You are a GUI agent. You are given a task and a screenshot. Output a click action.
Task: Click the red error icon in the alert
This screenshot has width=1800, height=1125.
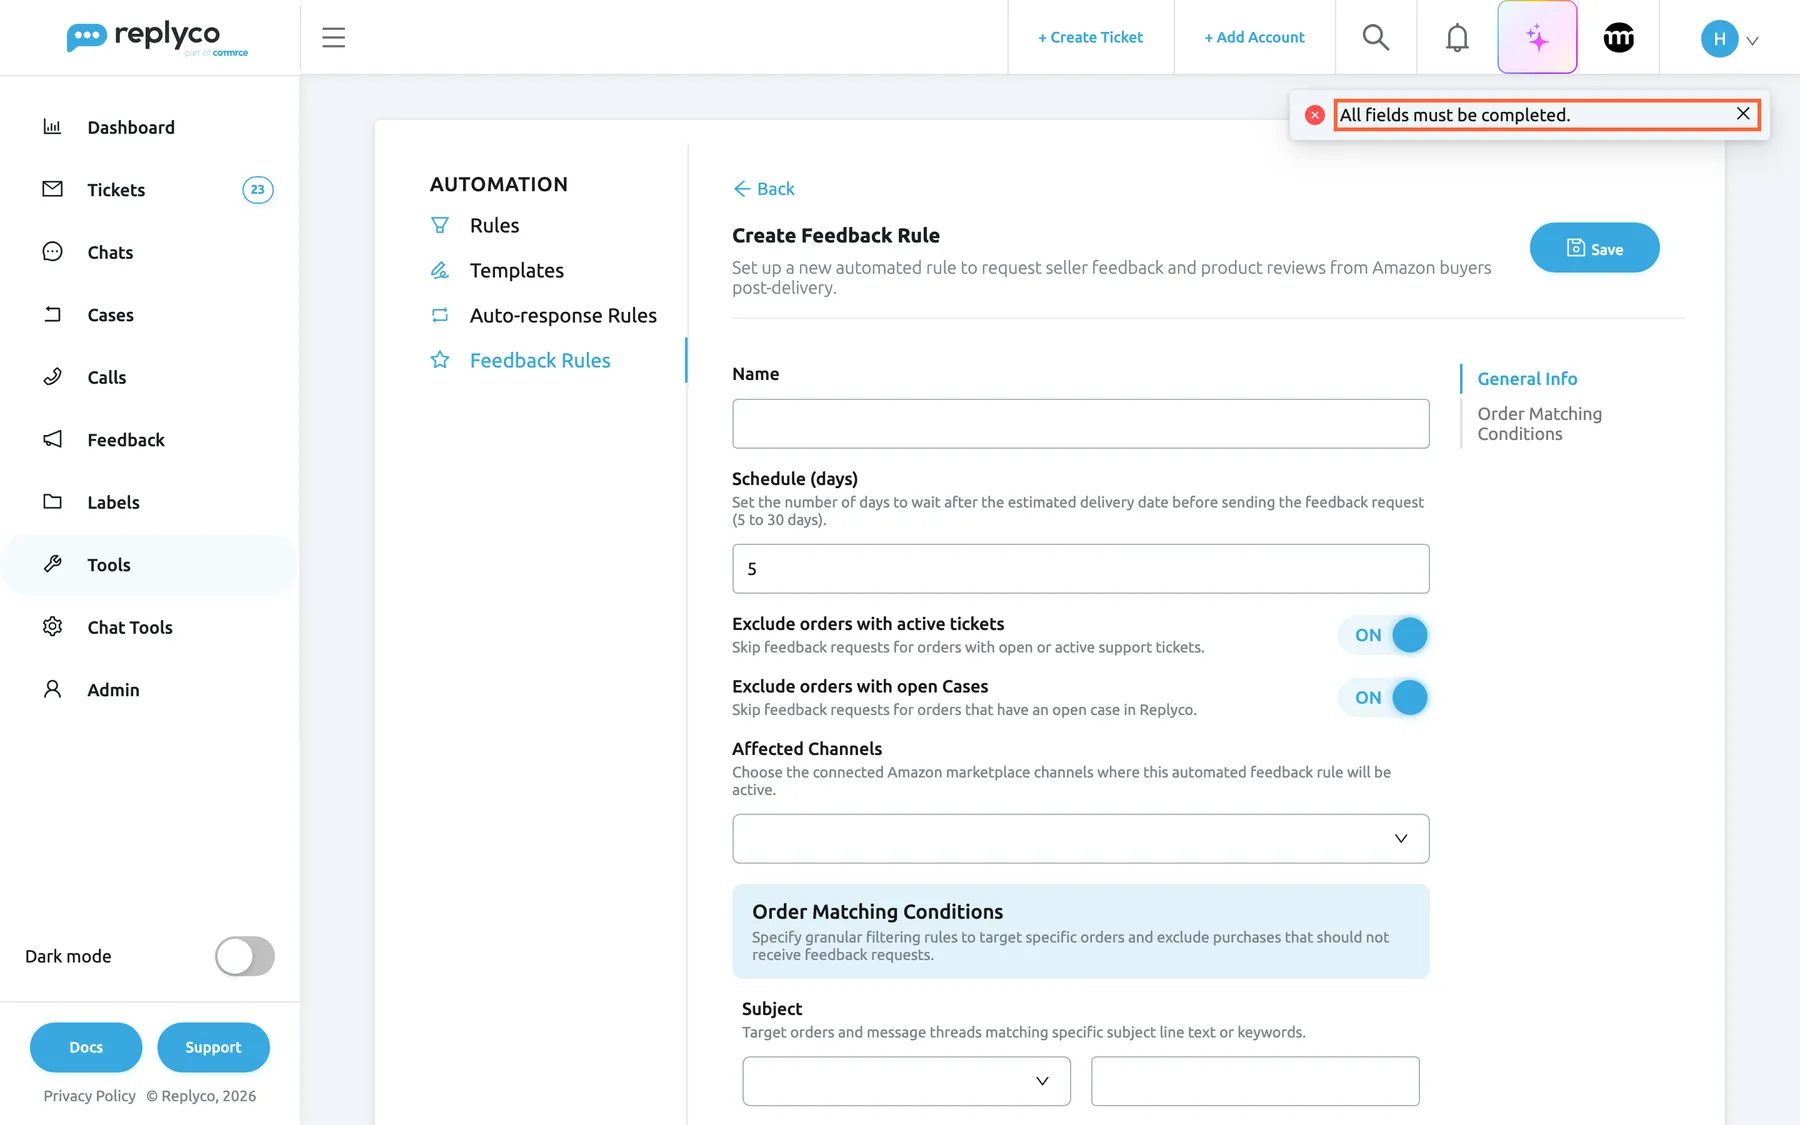click(x=1315, y=115)
